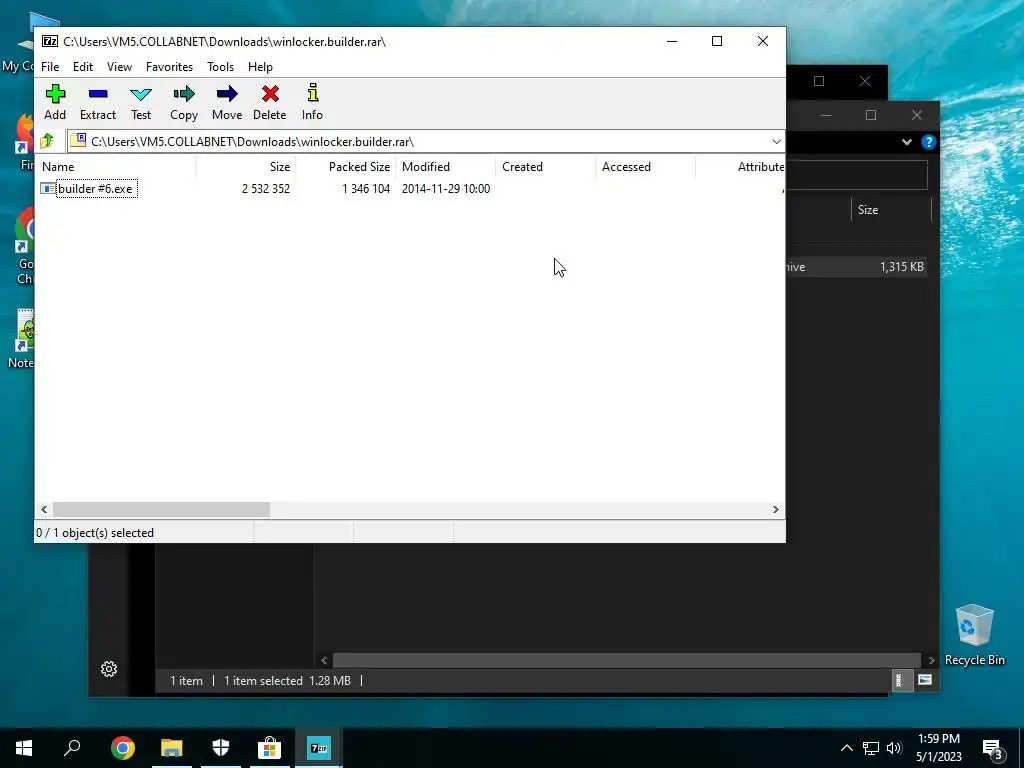Screen dimensions: 1024x768
Task: Open the volume speaker tray icon
Action: 894,748
